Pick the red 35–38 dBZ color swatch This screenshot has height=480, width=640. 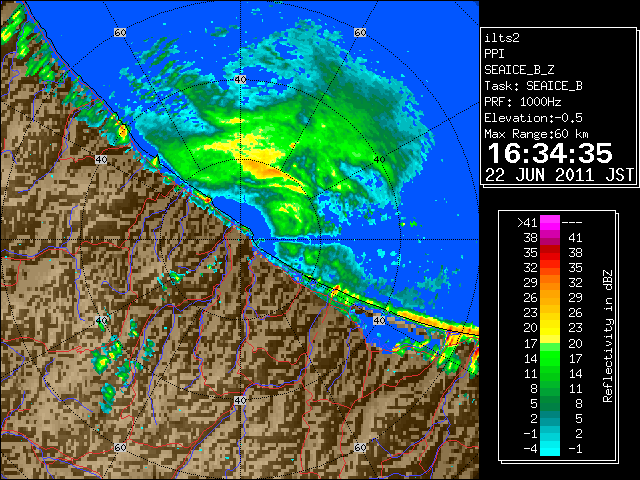[550, 253]
